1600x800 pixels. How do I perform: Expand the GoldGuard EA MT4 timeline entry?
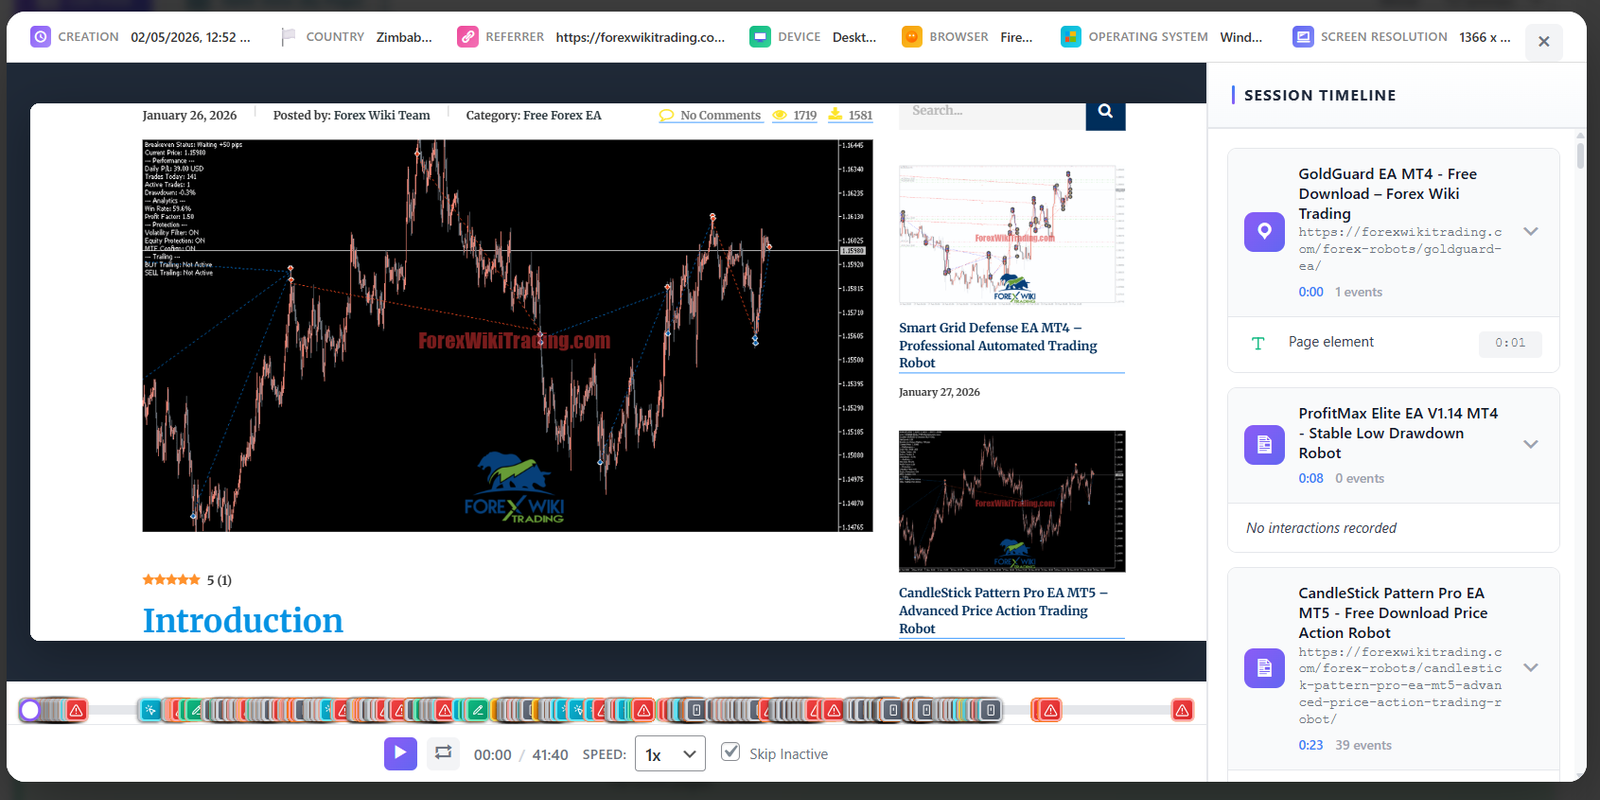click(1530, 232)
